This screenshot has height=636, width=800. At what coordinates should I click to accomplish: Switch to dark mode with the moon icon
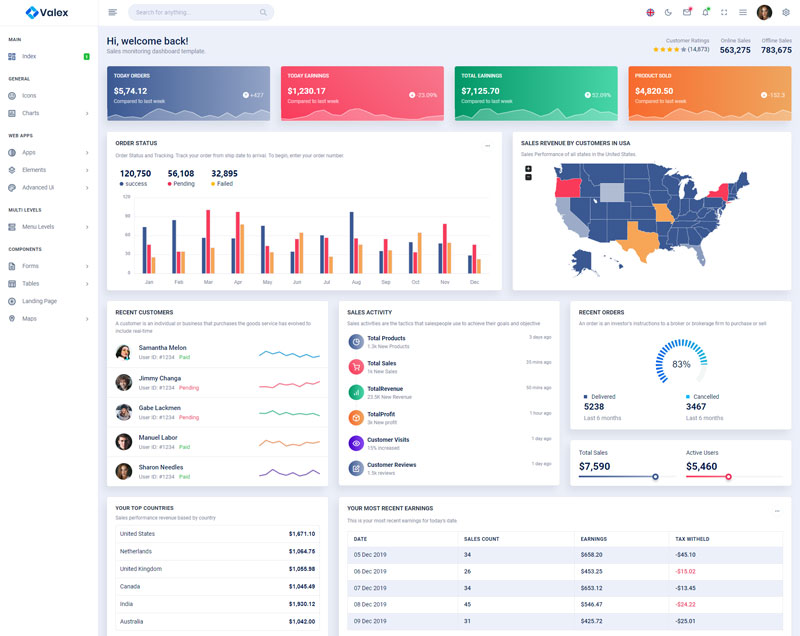(x=668, y=12)
